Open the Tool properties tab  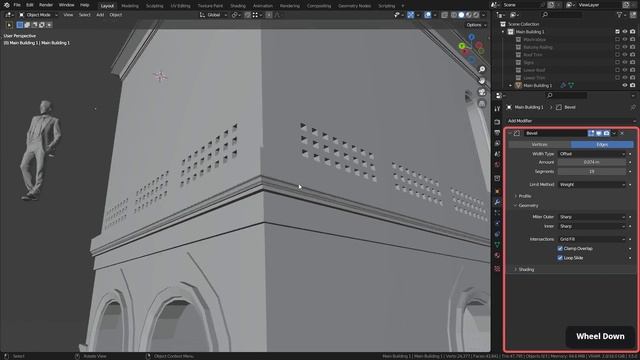coord(497,109)
